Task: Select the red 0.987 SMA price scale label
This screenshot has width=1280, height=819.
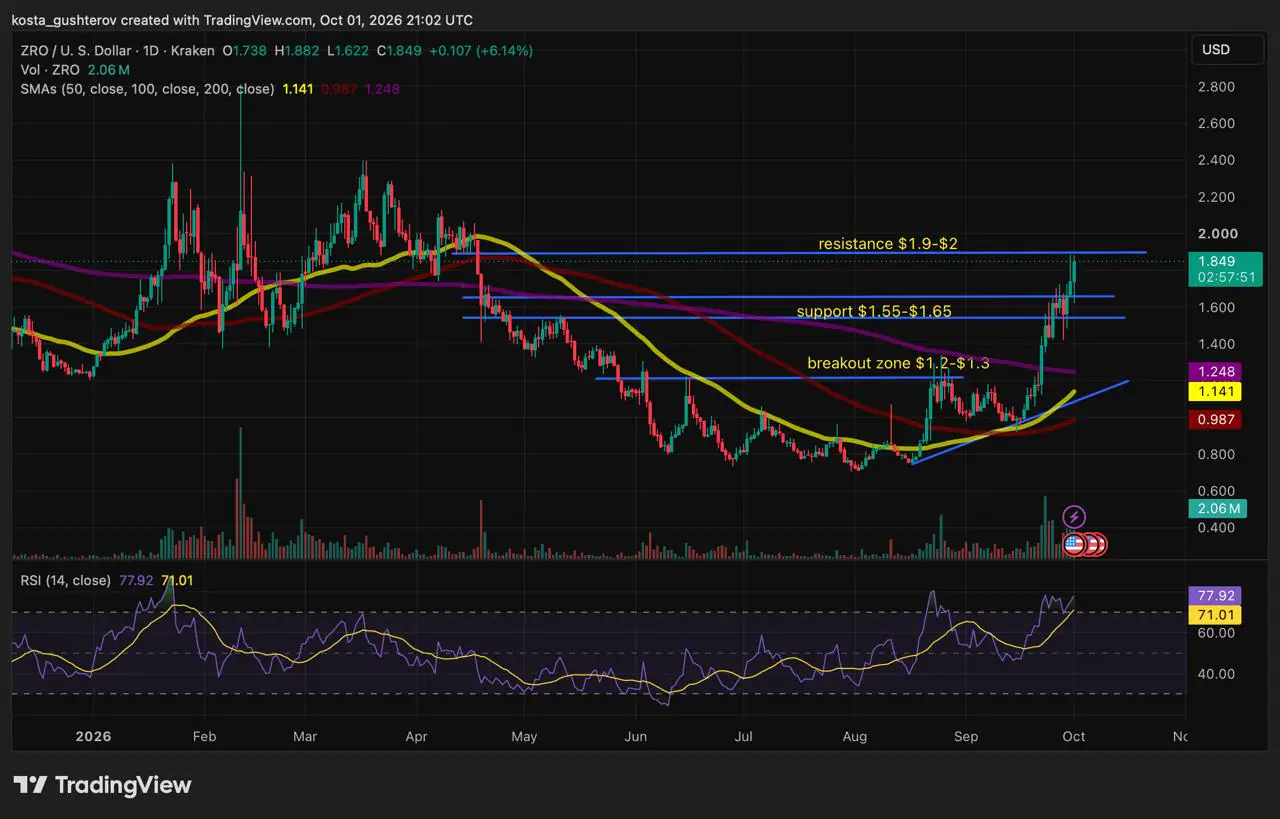Action: tap(1215, 420)
